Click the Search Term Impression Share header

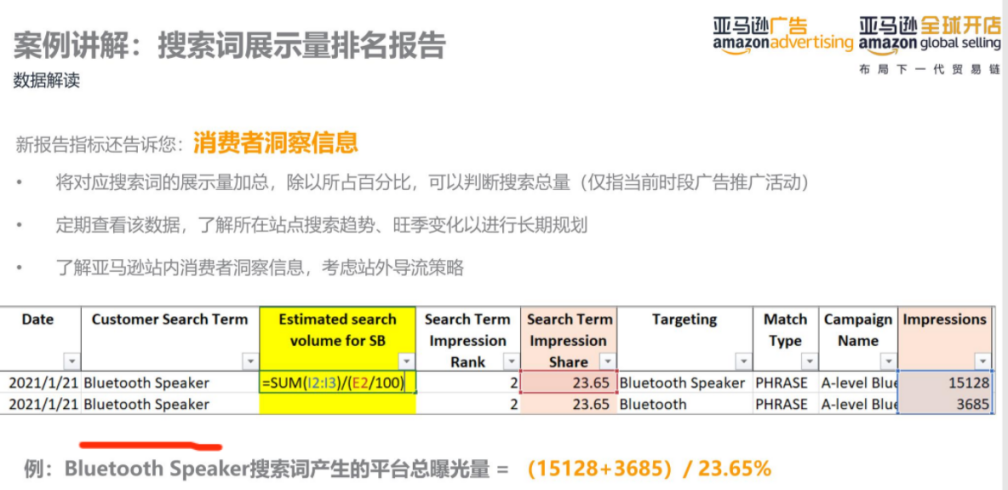[x=569, y=338]
